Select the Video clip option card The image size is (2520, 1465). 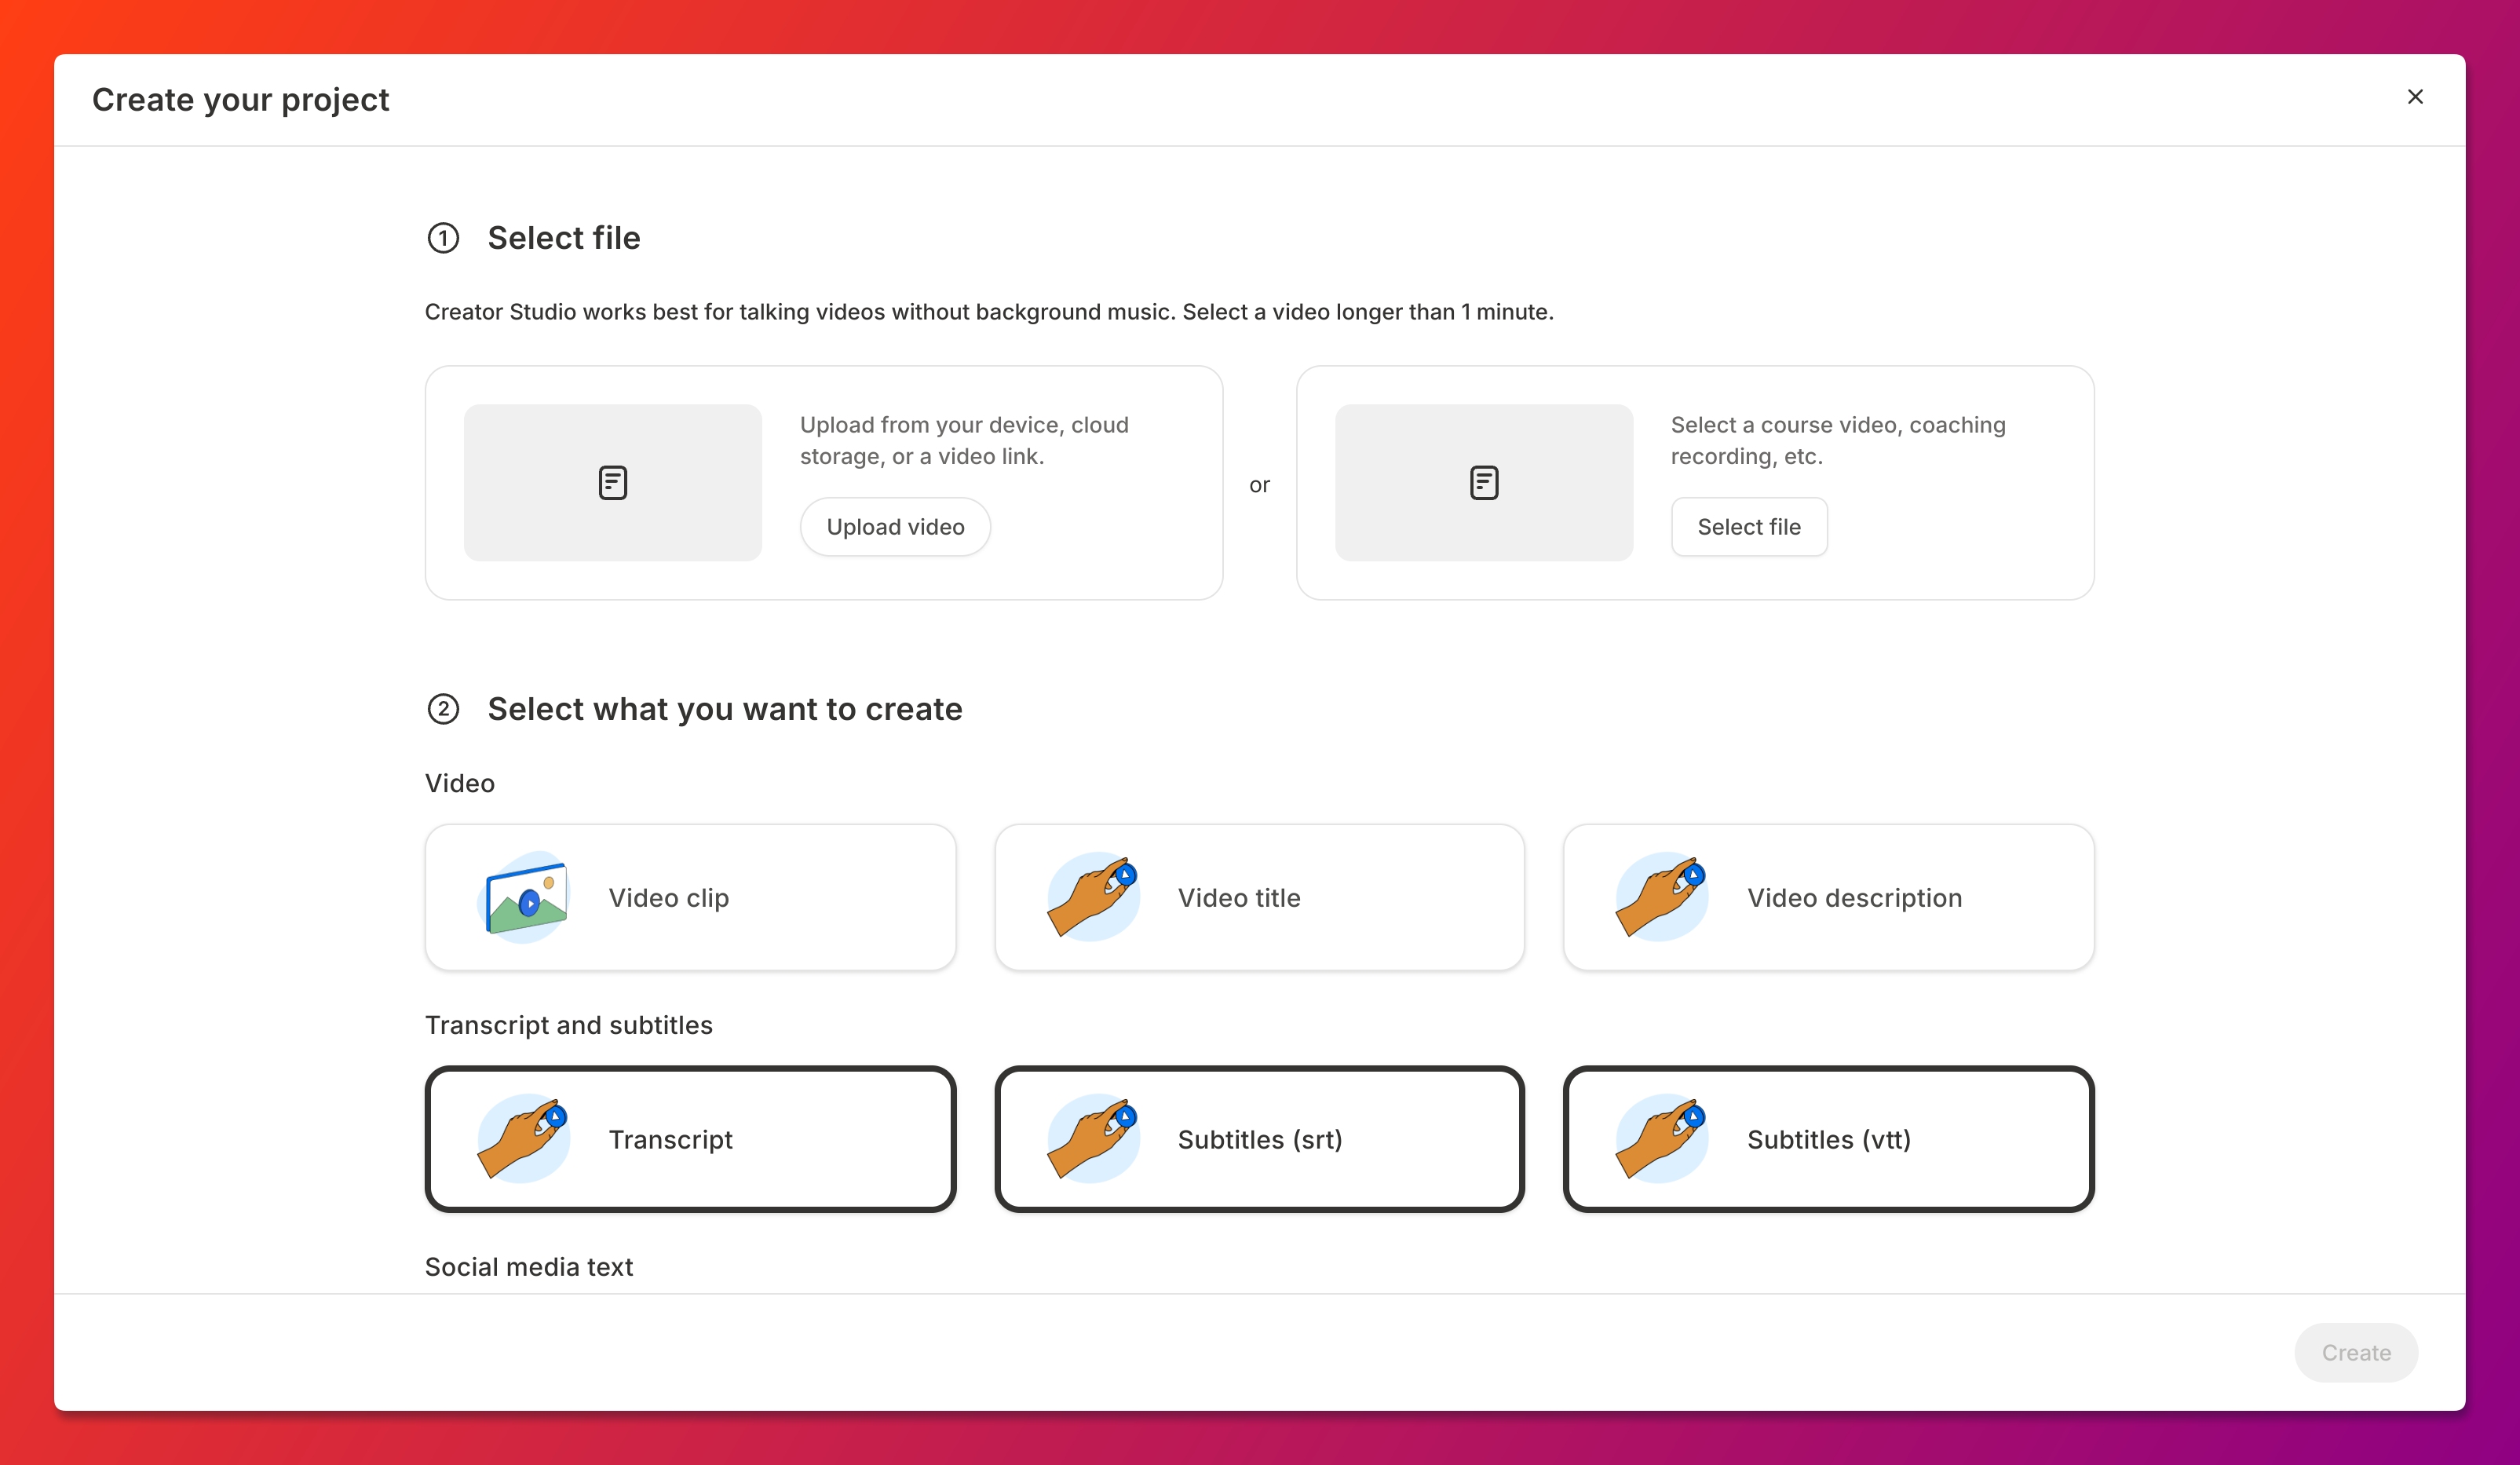[x=690, y=897]
